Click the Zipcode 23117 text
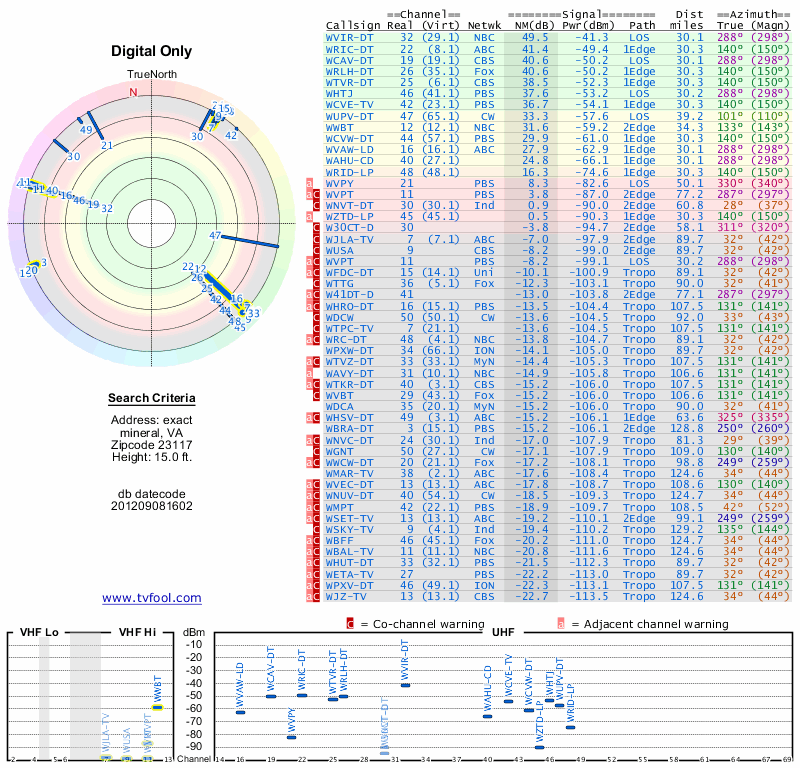 [x=152, y=444]
